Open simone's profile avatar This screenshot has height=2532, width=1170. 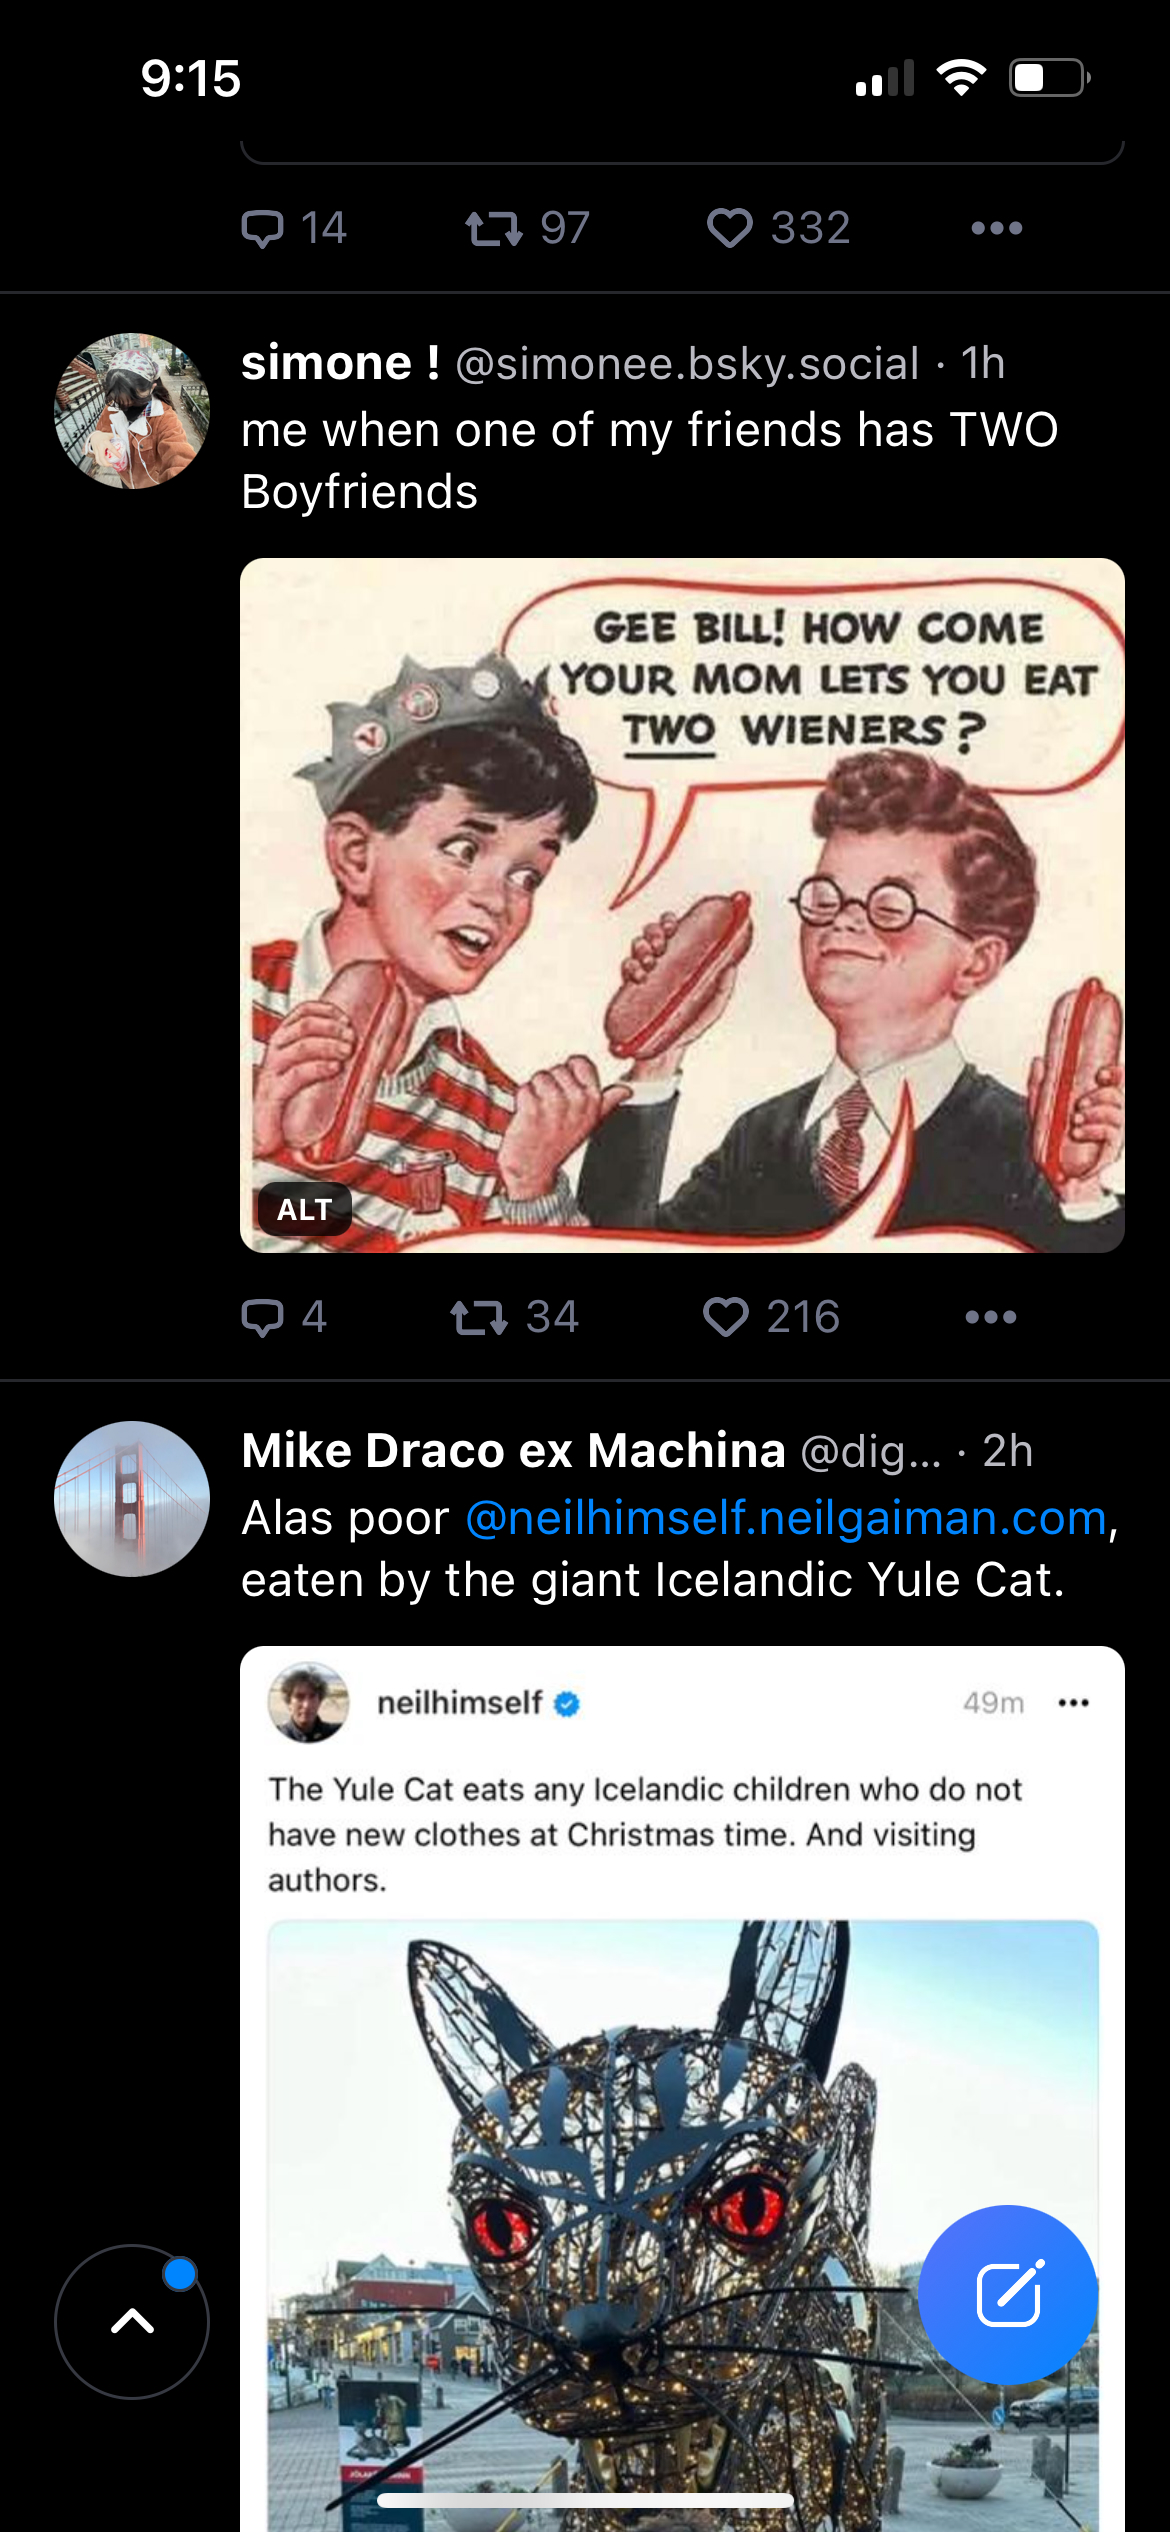tap(132, 411)
